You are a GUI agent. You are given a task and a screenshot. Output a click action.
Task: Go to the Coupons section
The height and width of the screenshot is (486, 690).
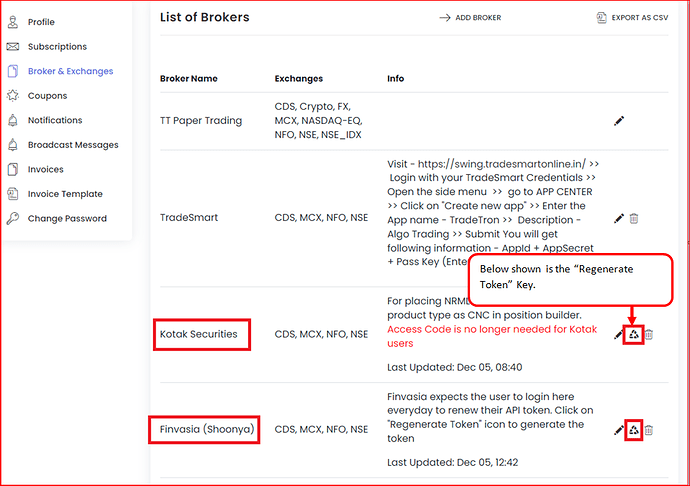48,96
